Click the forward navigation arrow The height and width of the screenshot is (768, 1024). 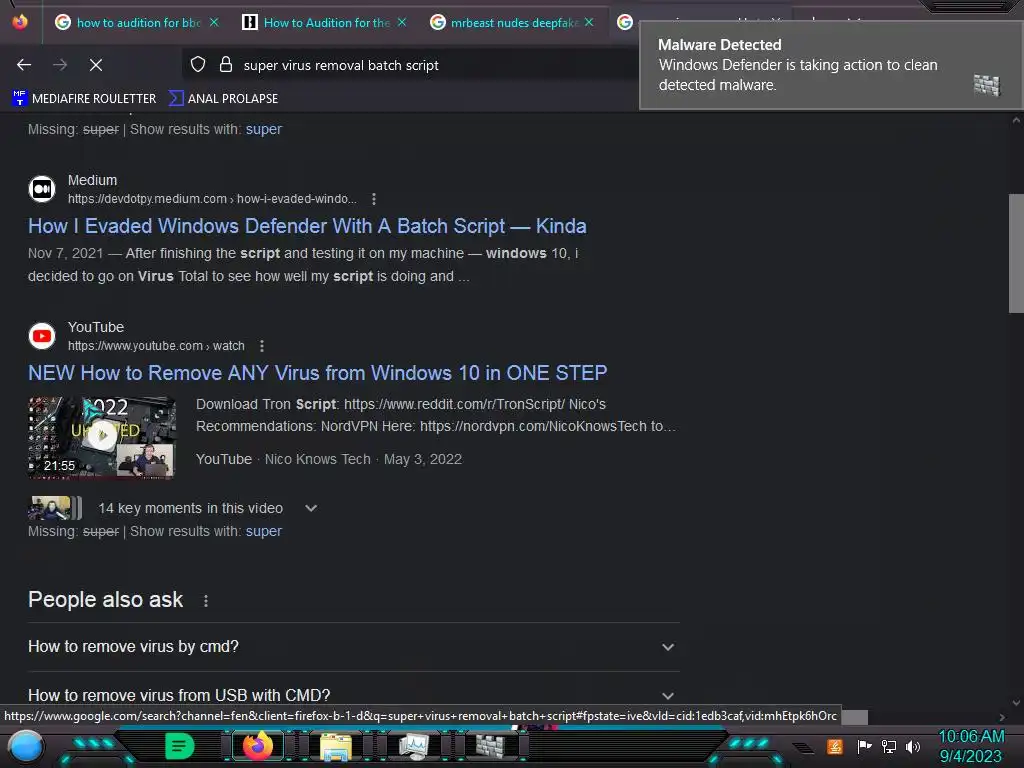tap(60, 65)
